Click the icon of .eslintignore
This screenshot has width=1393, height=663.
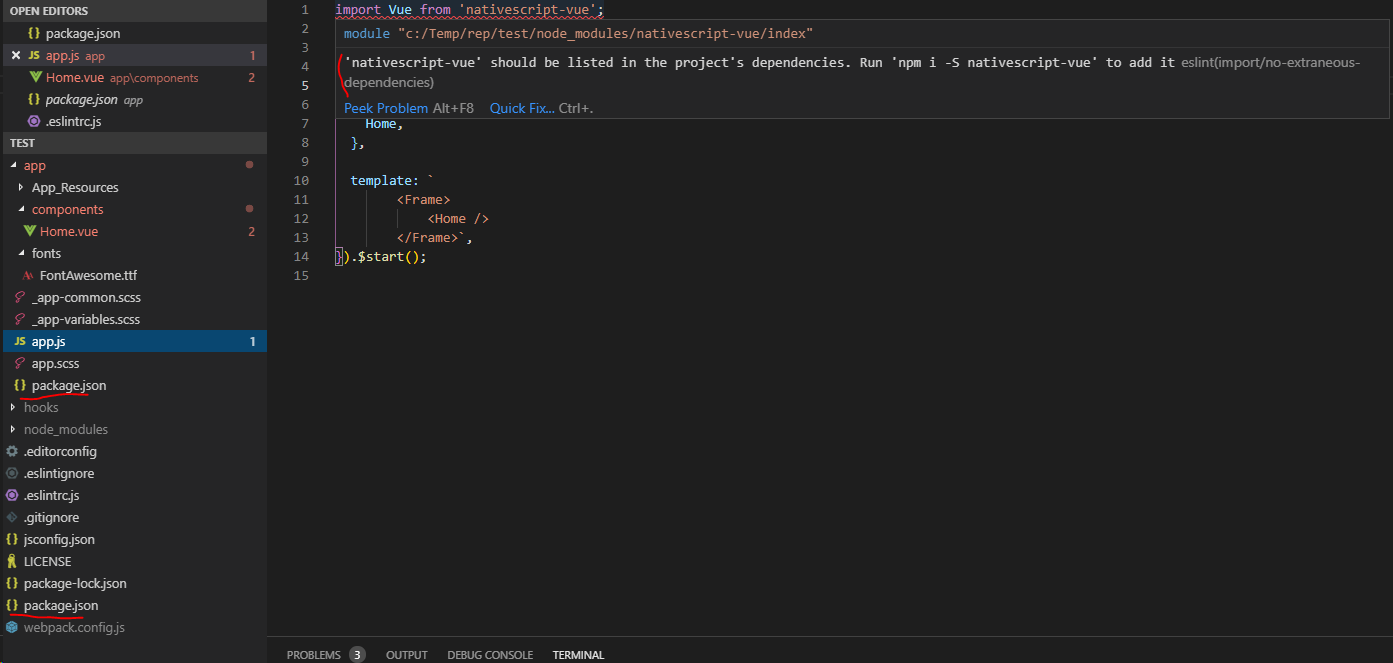[x=12, y=474]
